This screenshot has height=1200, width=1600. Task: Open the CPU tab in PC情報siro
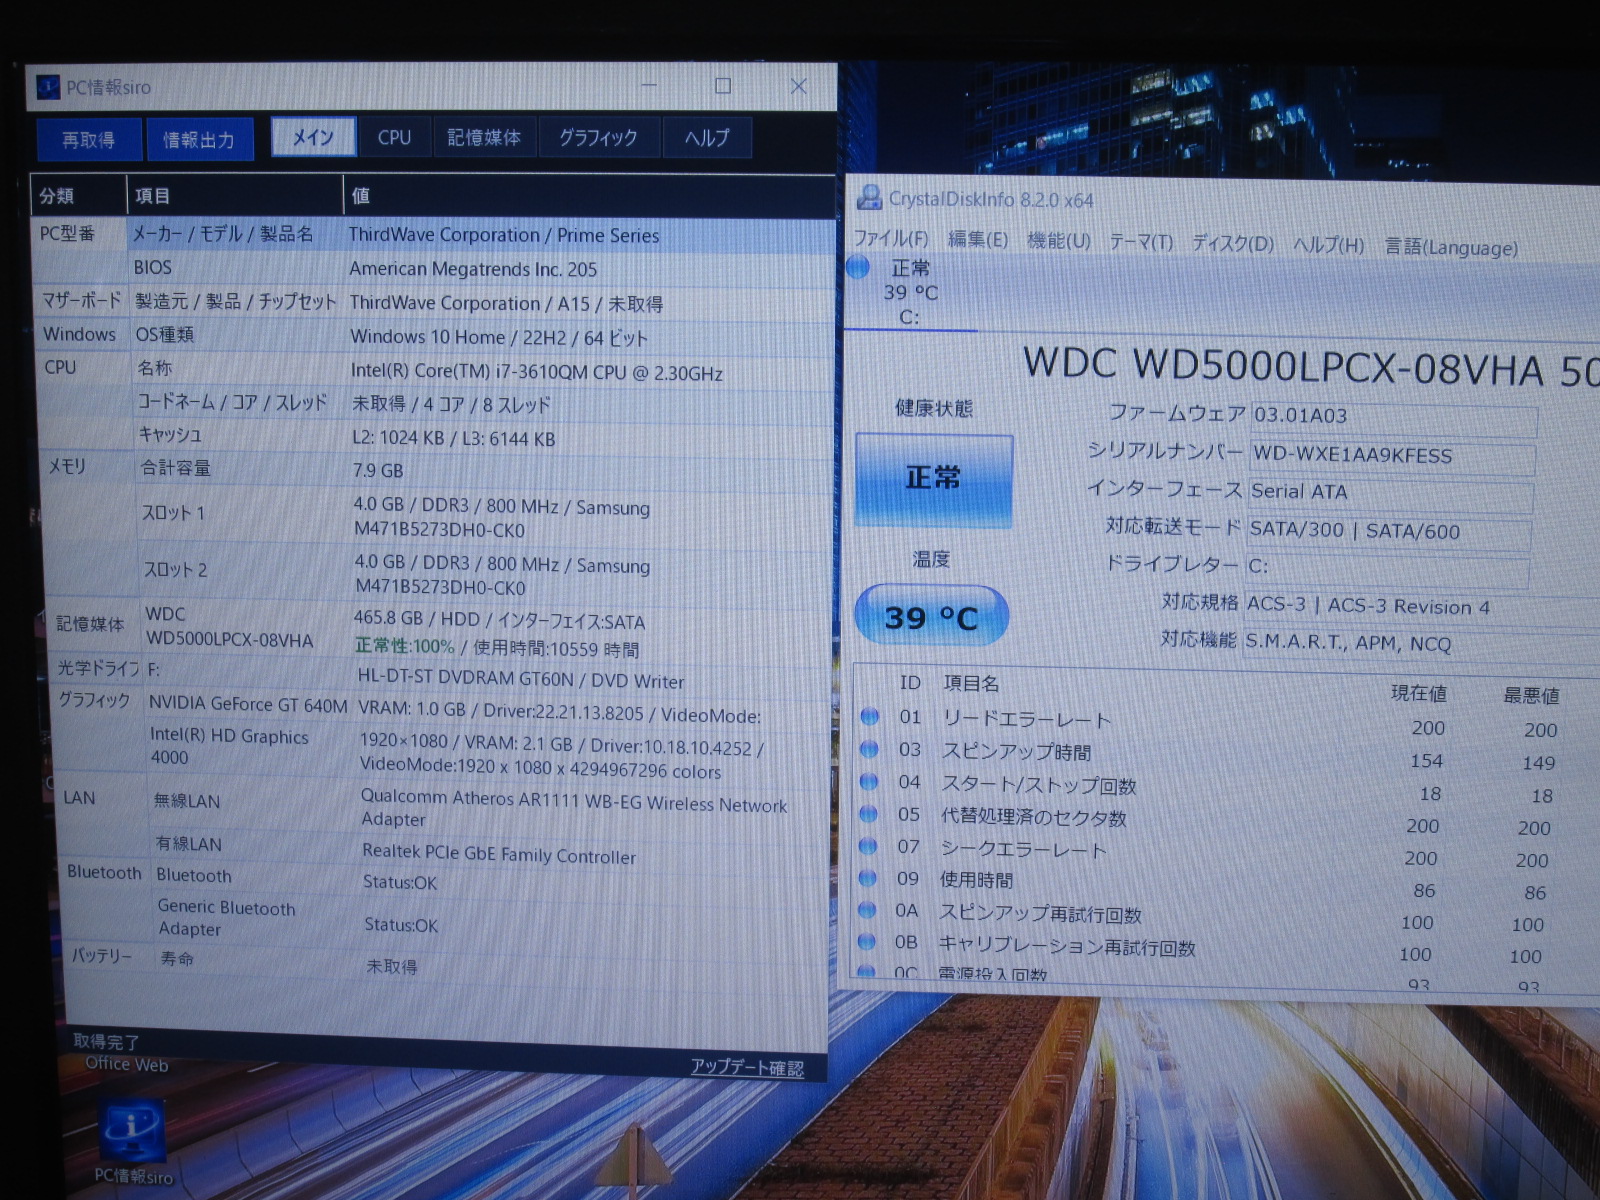(x=394, y=137)
